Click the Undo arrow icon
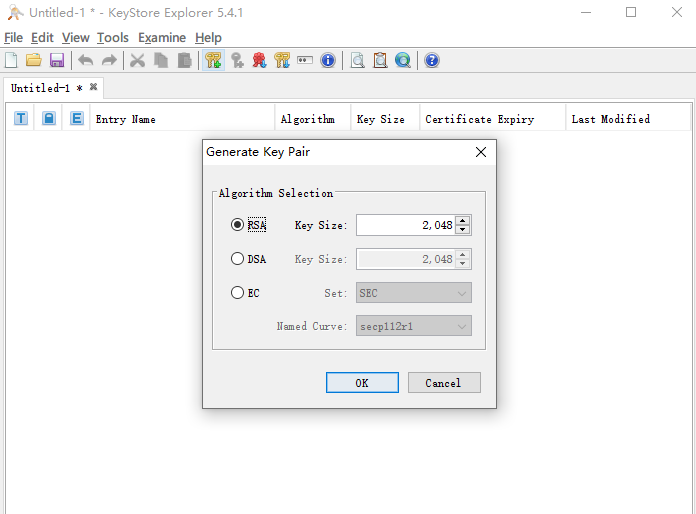Image resolution: width=696 pixels, height=514 pixels. 86,60
